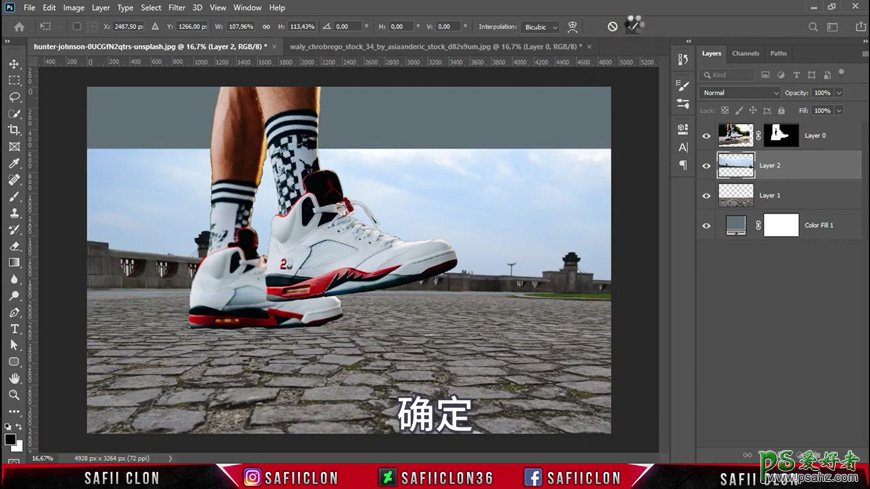Viewport: 870px width, 489px height.
Task: Open the Opacity slider dropdown arrow
Action: pos(839,93)
